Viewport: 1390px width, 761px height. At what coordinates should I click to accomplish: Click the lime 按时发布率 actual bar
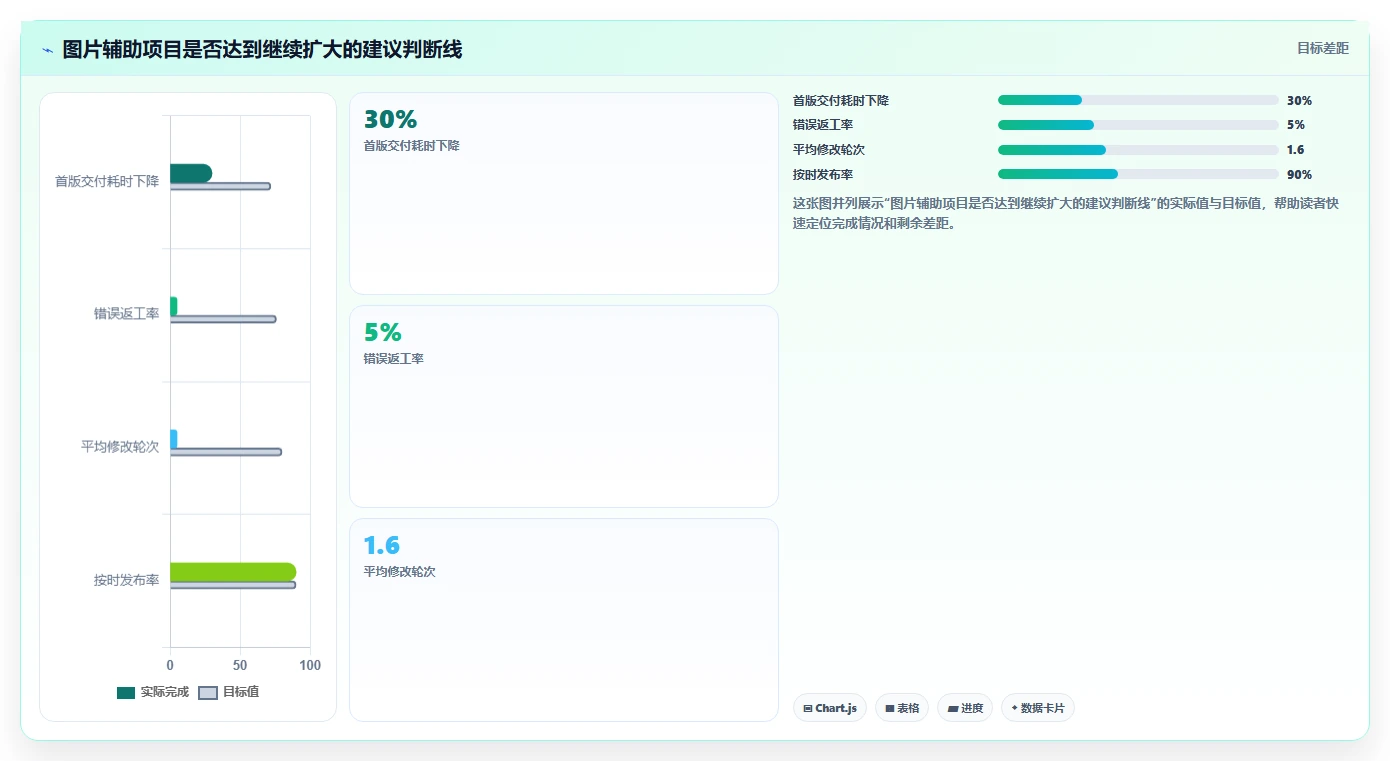point(233,572)
